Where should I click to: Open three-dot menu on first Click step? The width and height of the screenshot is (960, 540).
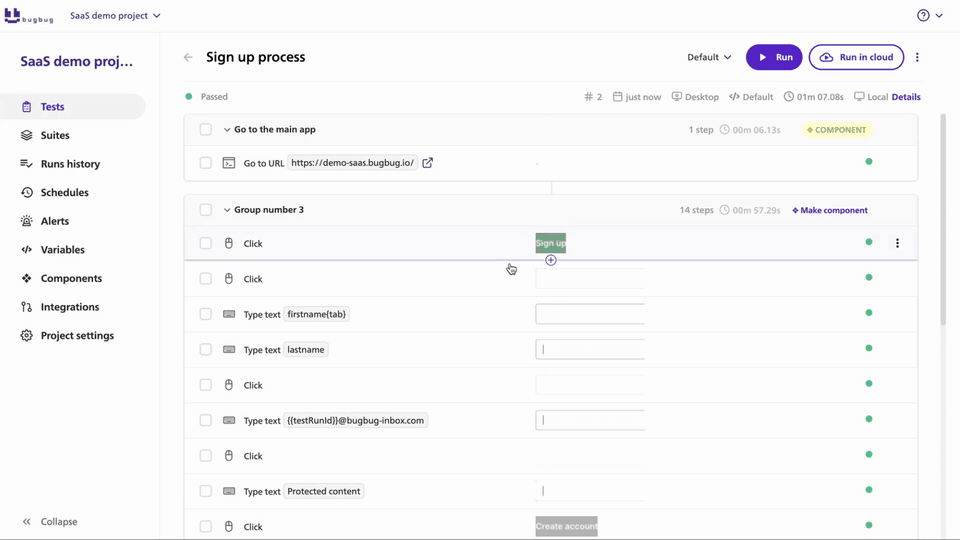pos(898,243)
